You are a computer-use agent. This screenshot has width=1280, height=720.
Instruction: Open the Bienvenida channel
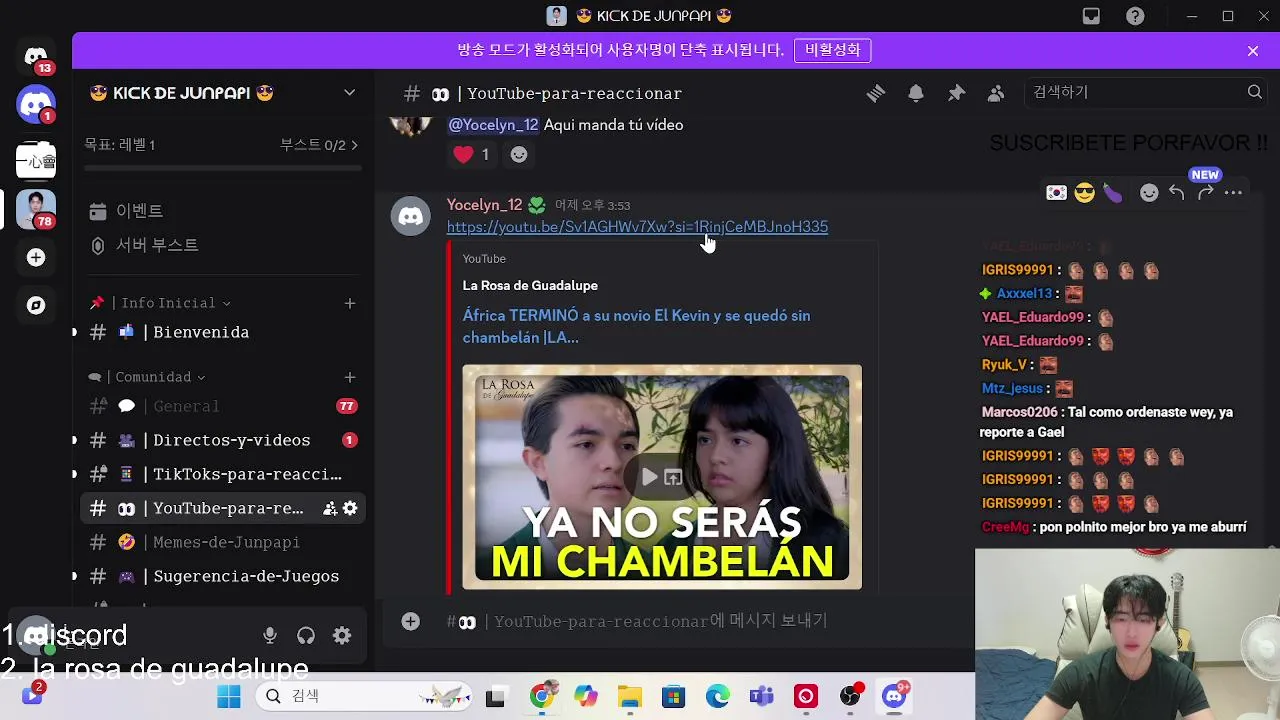(x=222, y=332)
